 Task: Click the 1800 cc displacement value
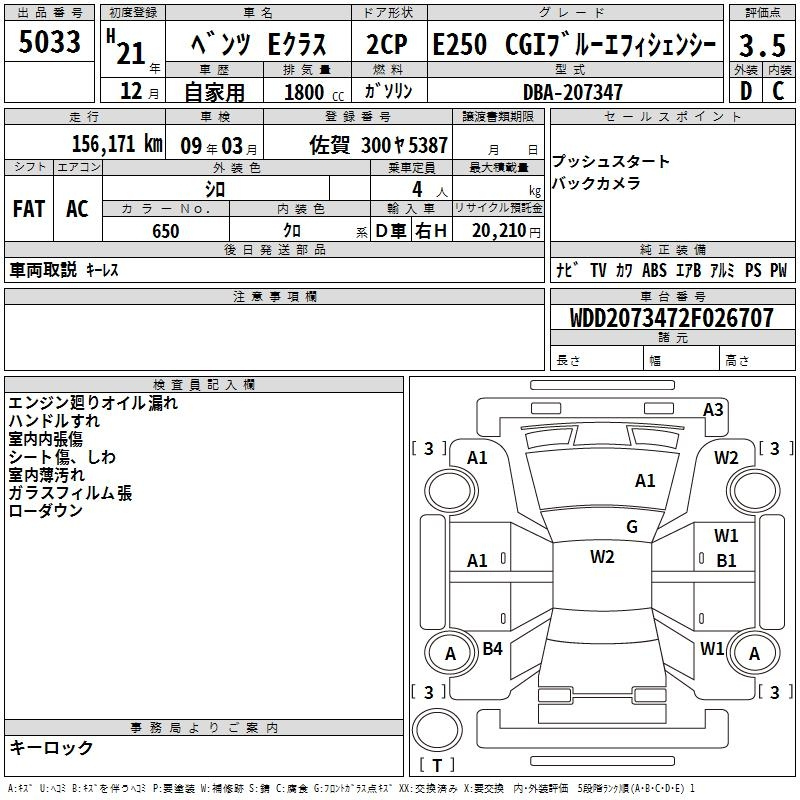point(314,92)
